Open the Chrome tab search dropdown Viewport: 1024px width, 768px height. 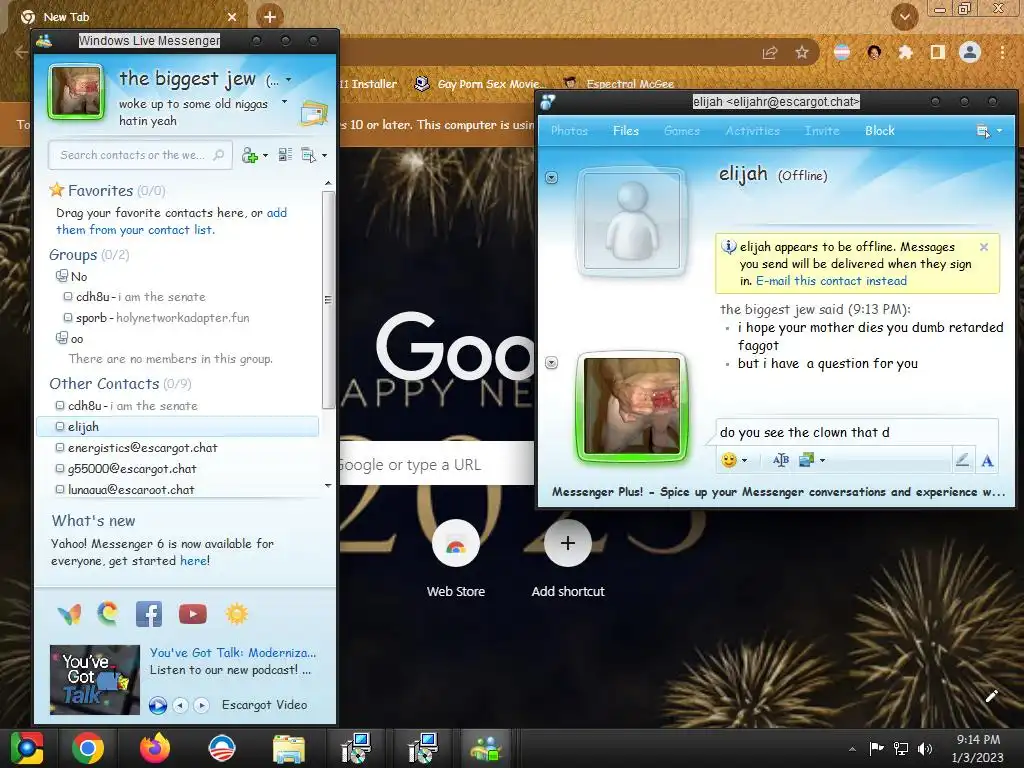click(904, 17)
